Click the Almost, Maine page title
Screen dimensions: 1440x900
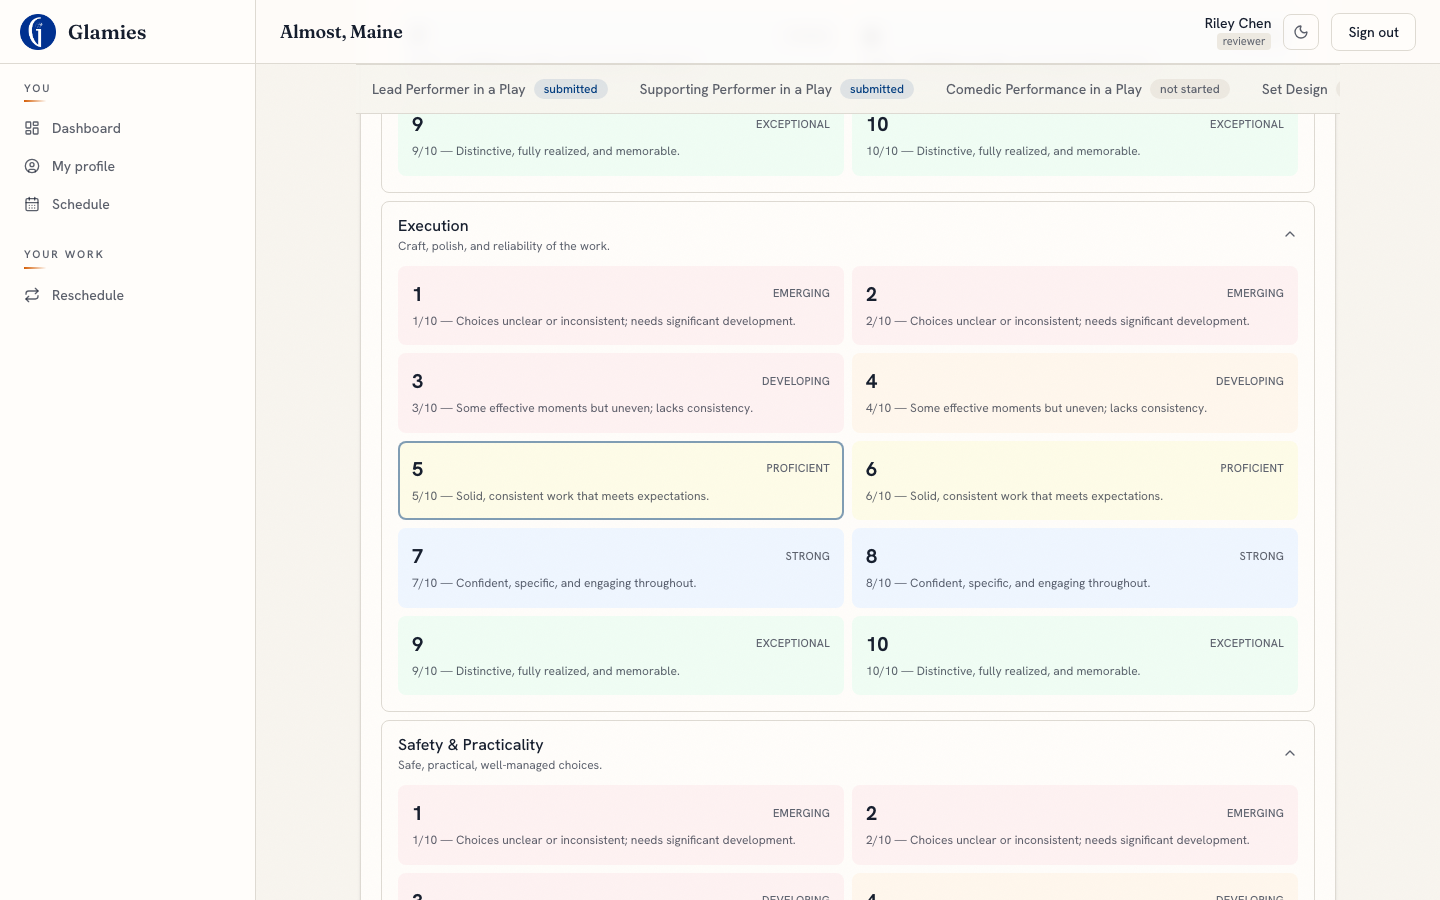[x=341, y=32]
